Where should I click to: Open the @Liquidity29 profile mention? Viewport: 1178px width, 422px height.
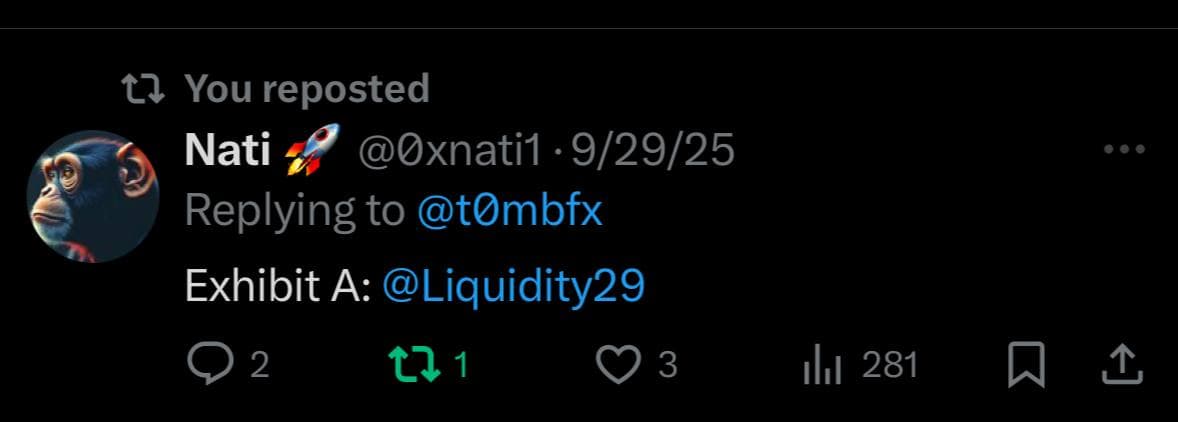pyautogui.click(x=513, y=287)
